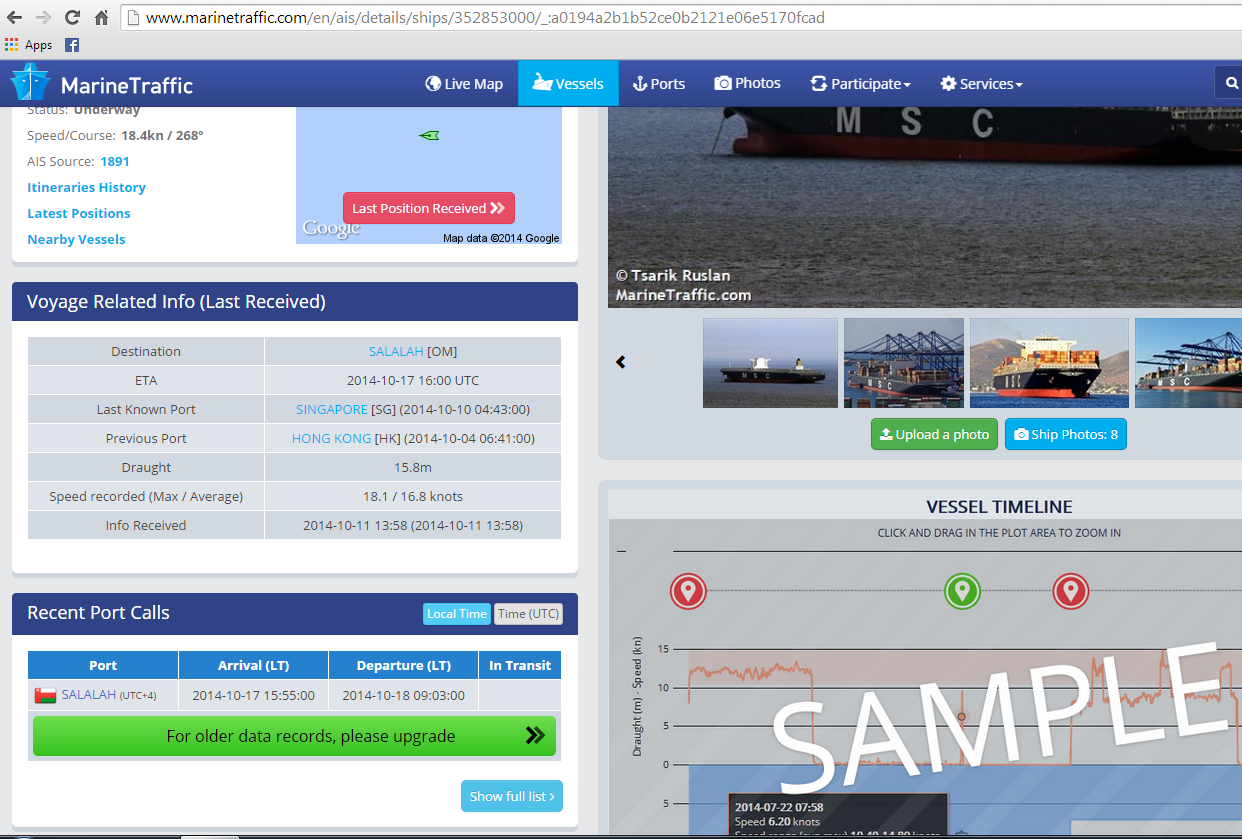Image resolution: width=1242 pixels, height=839 pixels.
Task: Click the red timeline pin right of green
Action: [x=1070, y=591]
